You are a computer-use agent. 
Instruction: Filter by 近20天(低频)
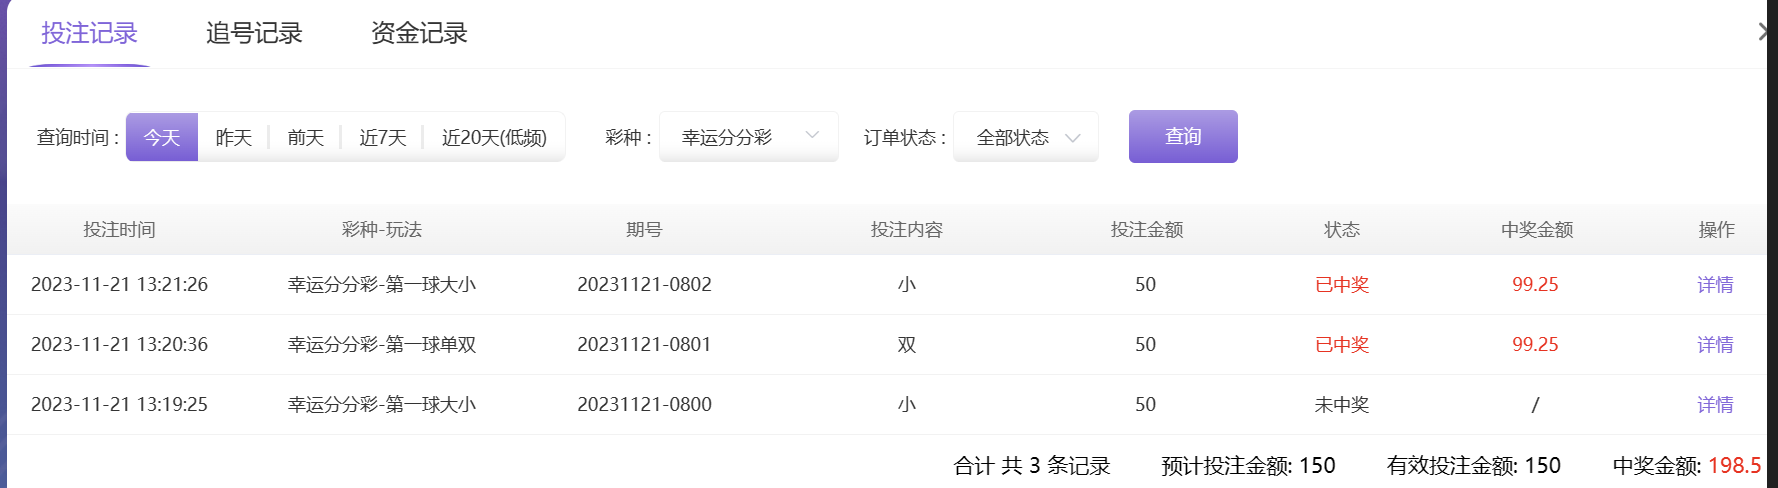click(x=494, y=137)
